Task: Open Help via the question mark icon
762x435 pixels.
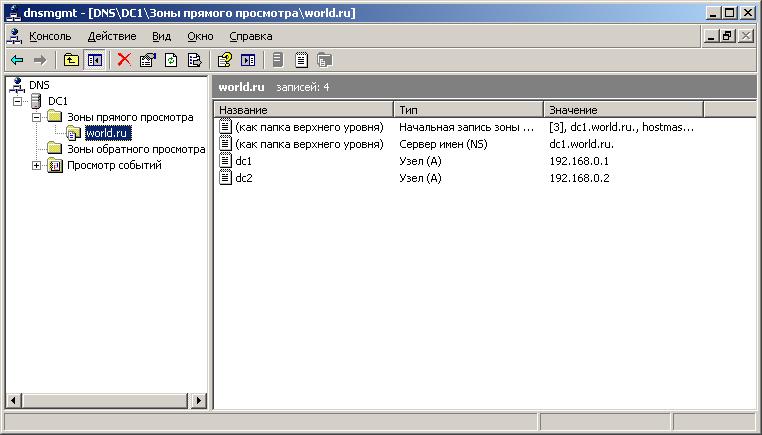Action: (x=225, y=60)
